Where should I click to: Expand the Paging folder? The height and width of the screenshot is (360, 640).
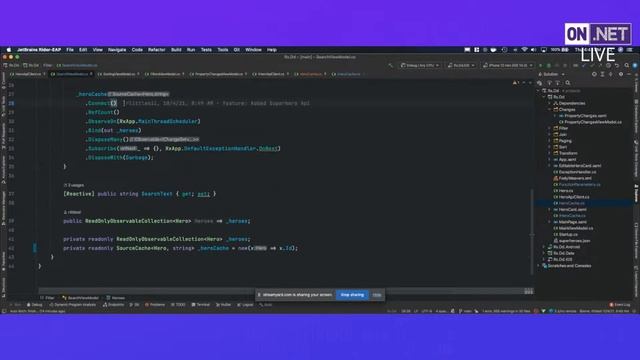(x=549, y=141)
